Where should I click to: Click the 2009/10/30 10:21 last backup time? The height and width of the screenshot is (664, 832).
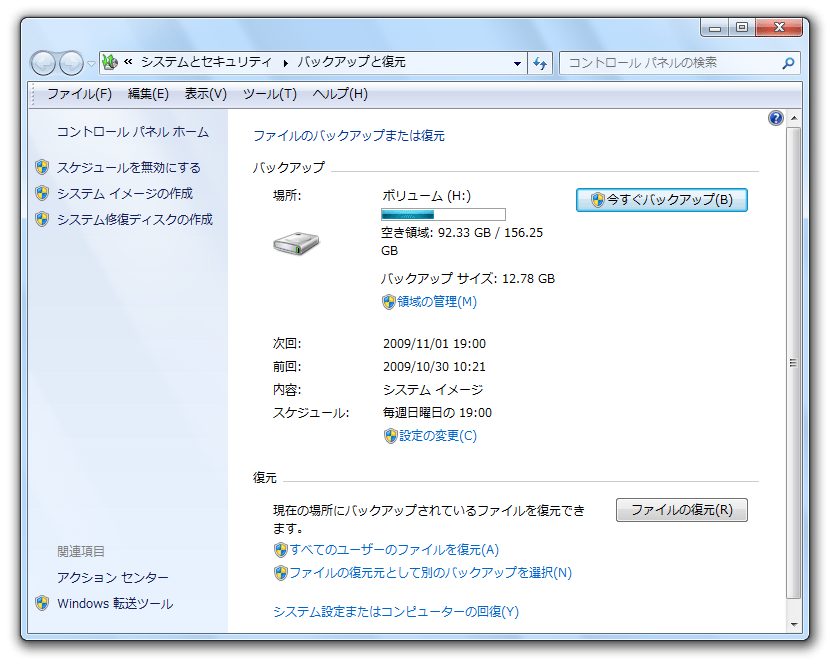[x=434, y=367]
